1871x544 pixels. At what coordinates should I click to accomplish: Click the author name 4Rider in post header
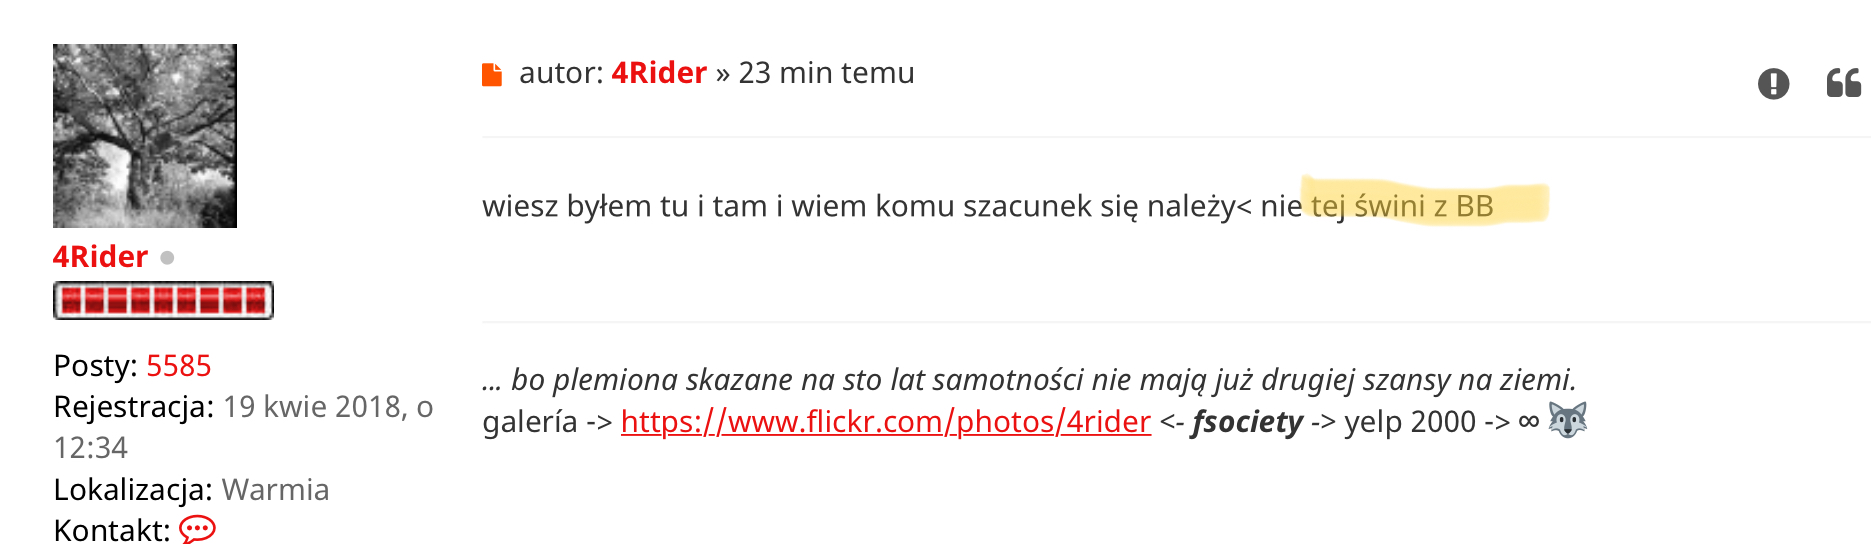[x=659, y=73]
